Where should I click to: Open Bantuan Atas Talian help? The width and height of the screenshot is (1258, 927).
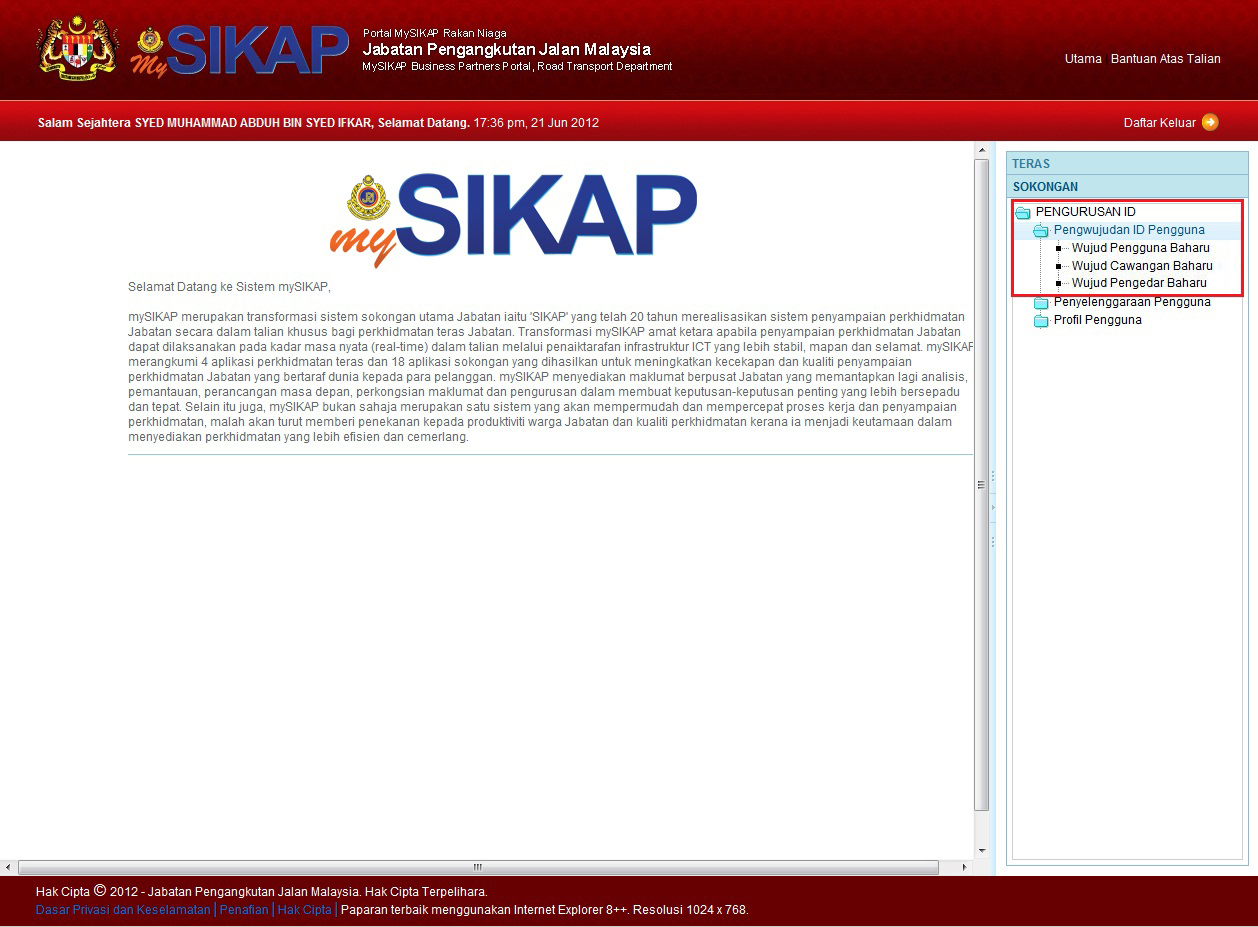[1166, 59]
